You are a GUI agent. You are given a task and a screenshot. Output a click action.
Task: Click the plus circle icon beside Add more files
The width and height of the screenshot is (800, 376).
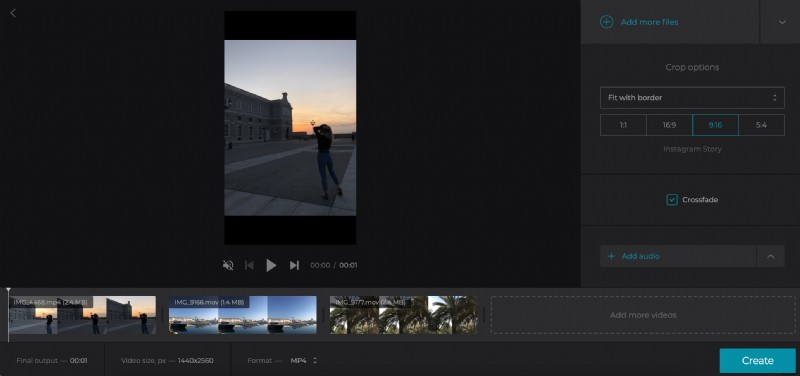[x=606, y=22]
